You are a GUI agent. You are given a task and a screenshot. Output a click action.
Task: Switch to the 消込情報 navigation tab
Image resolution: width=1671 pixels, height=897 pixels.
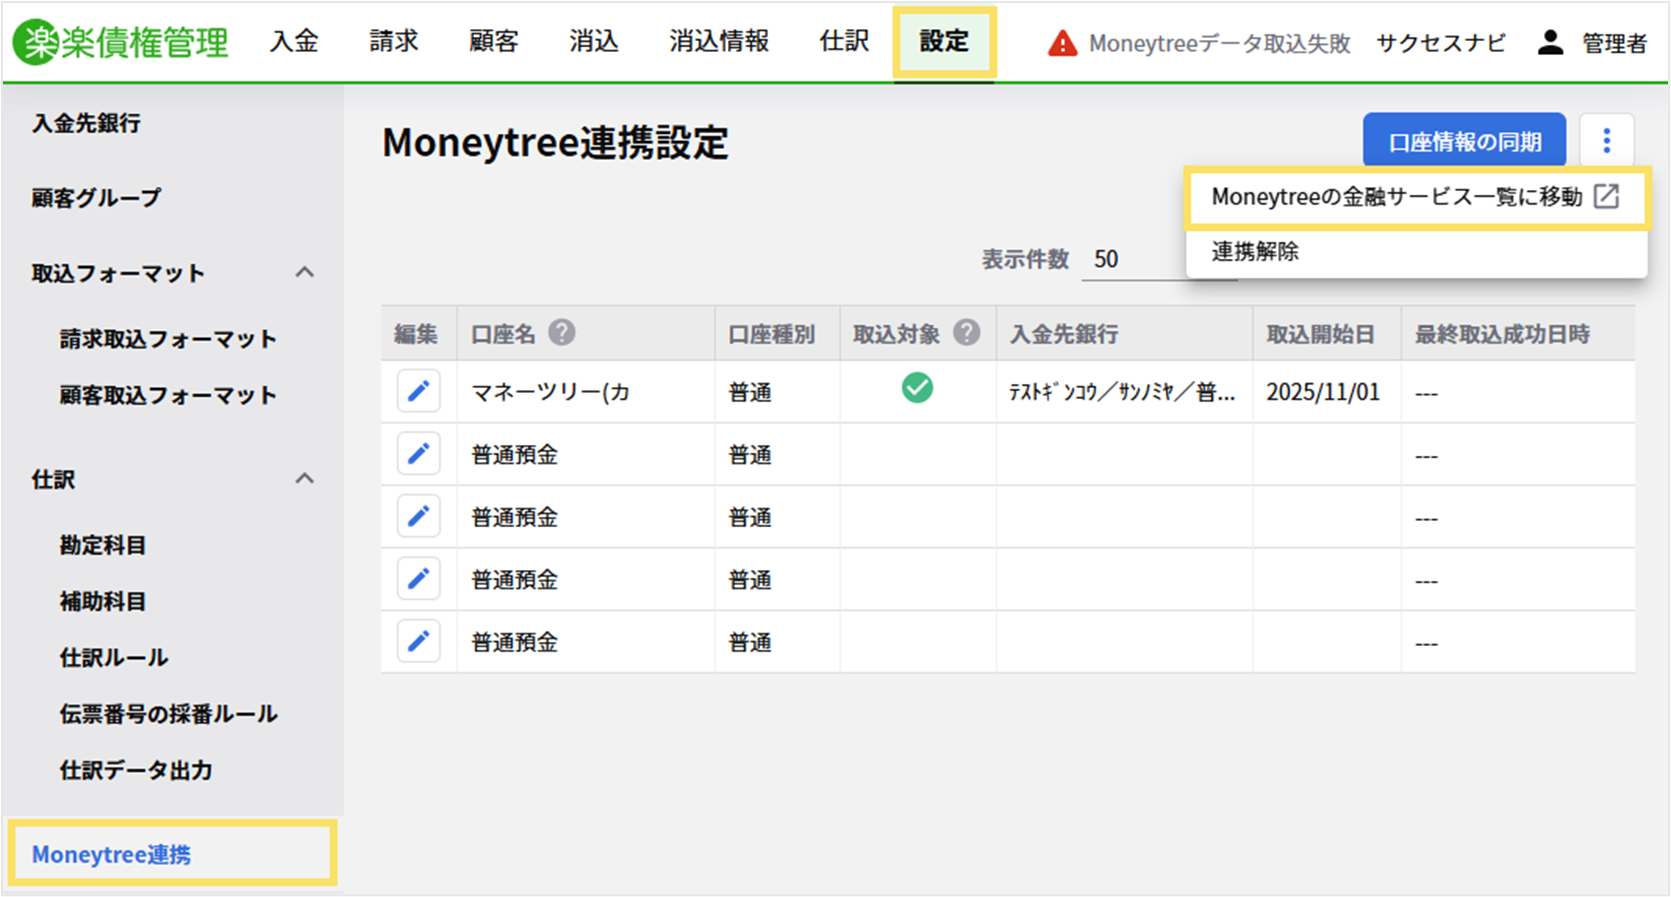pos(719,42)
